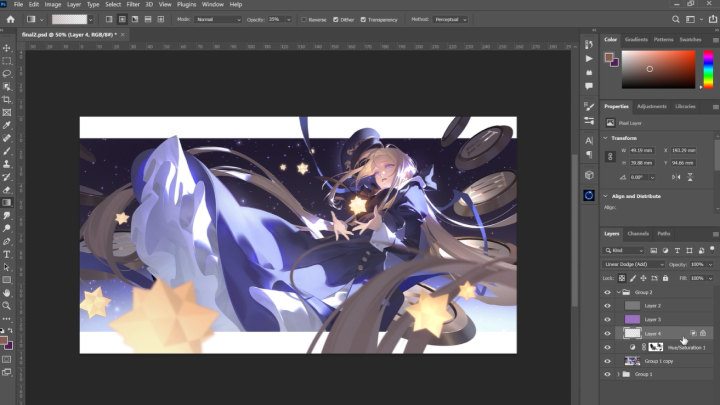Toggle the Transparency checkbox
The image size is (720, 405).
click(363, 20)
